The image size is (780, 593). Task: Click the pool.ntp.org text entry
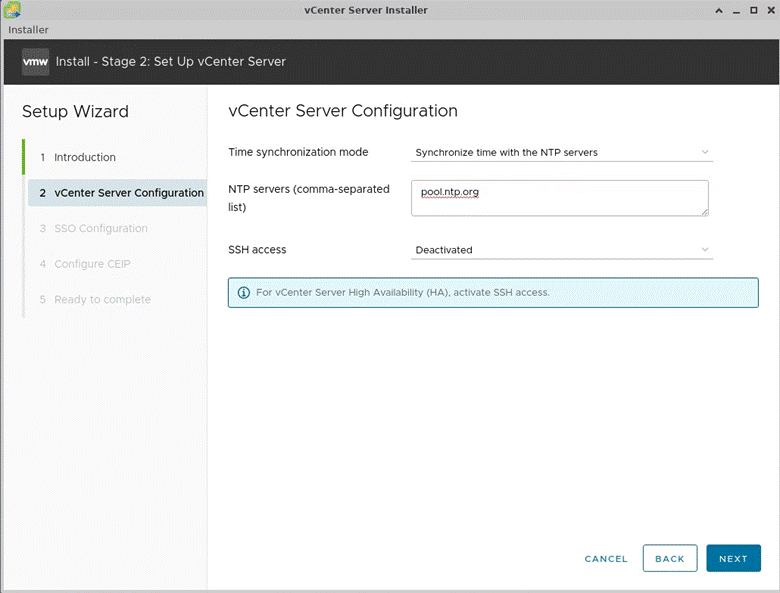(x=450, y=192)
